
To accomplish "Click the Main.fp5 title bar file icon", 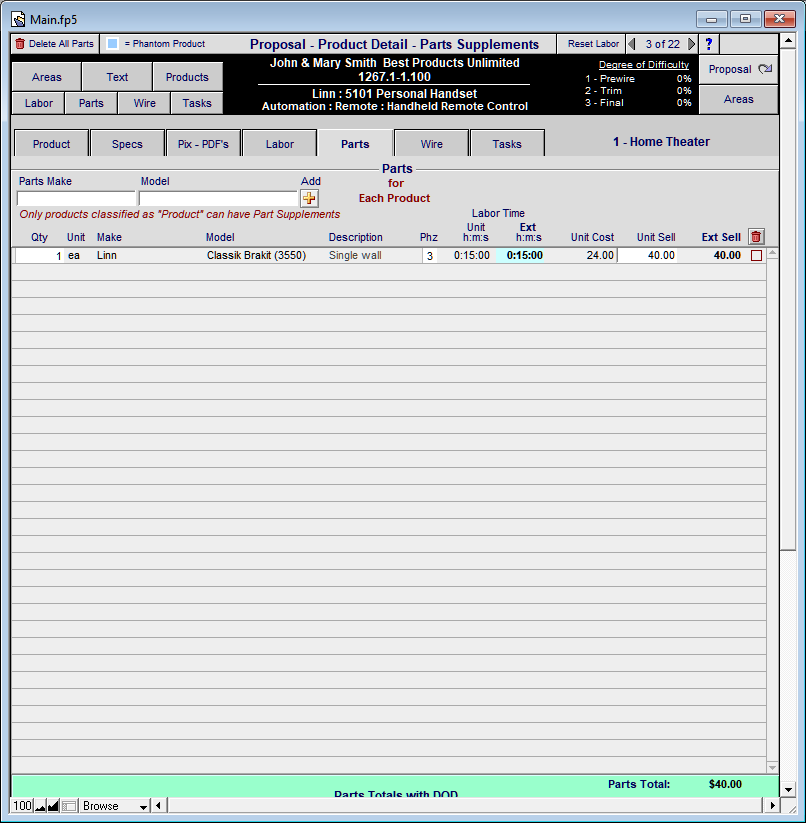I will tap(19, 19).
